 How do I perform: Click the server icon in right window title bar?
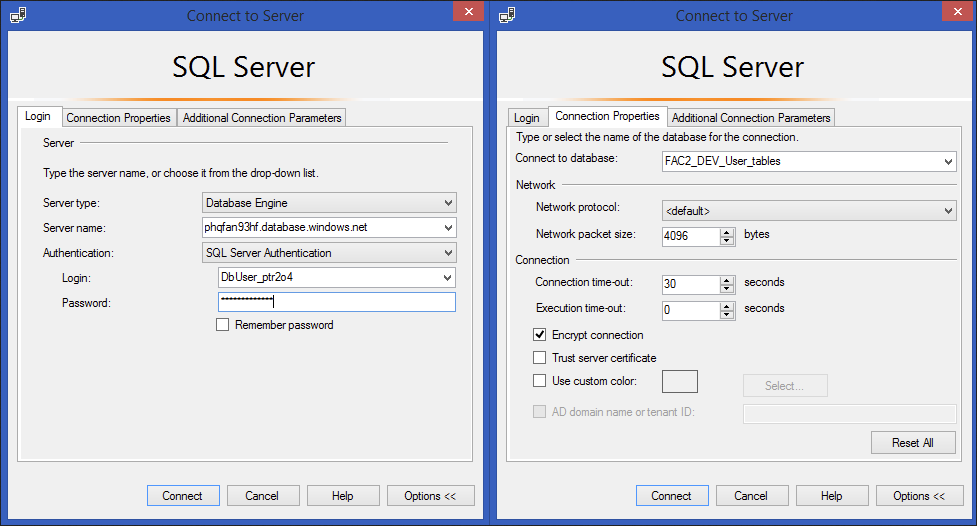point(507,14)
